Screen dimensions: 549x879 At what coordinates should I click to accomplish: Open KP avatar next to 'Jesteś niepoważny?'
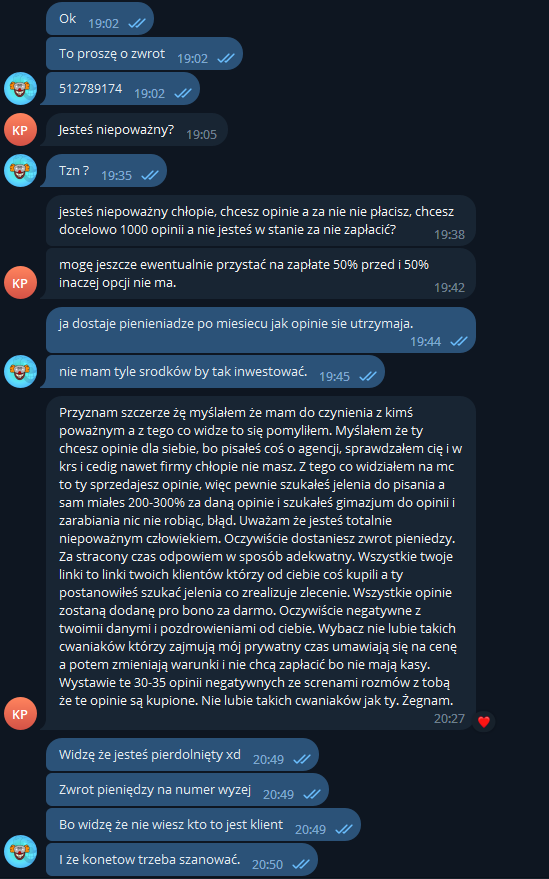click(x=20, y=129)
